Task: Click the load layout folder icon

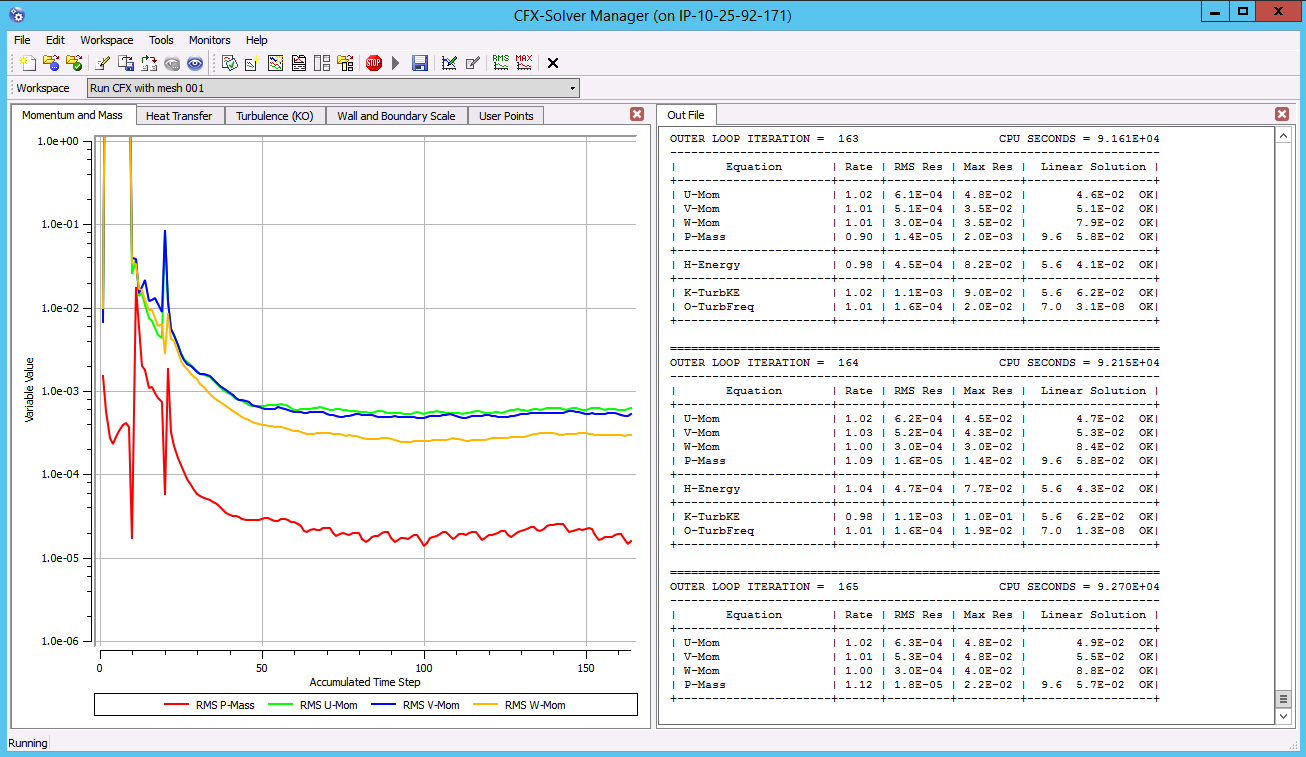Action: pyautogui.click(x=345, y=63)
